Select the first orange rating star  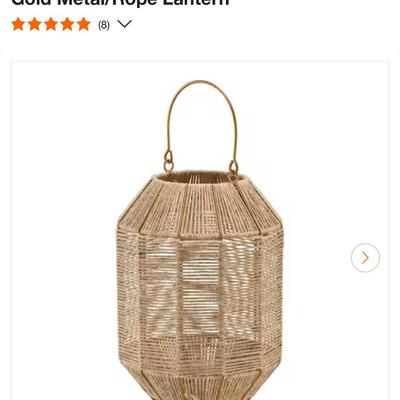click(18, 24)
